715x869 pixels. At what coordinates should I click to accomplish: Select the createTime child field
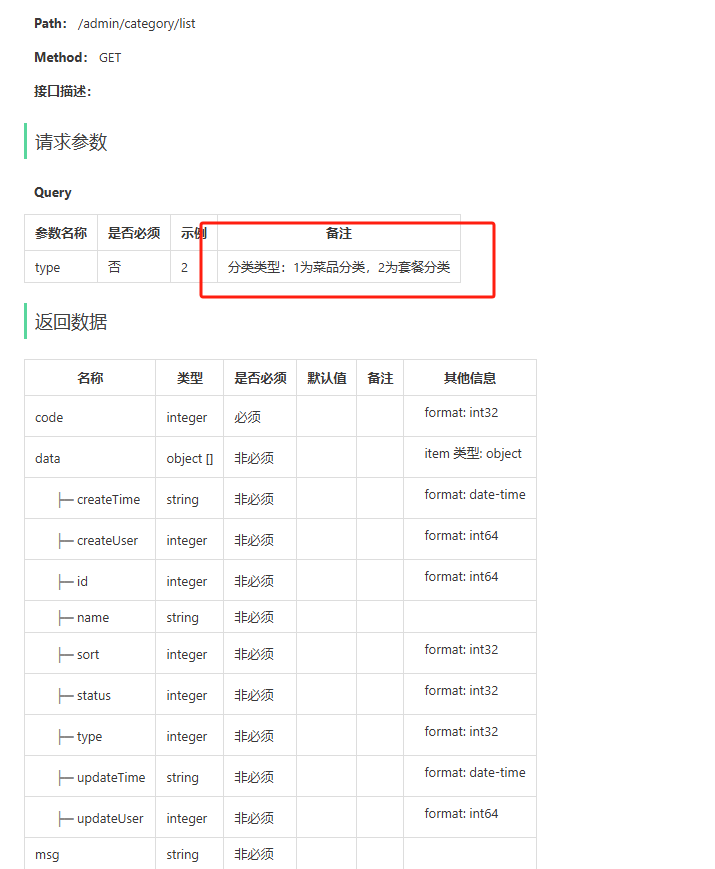pos(108,500)
